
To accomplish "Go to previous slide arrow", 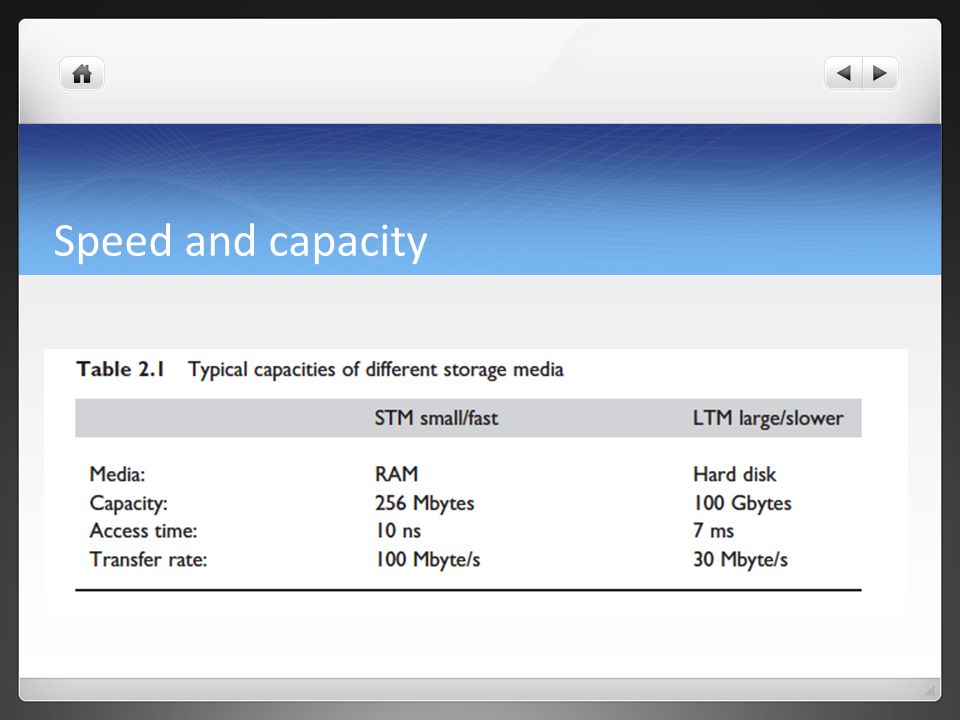I will click(x=844, y=73).
